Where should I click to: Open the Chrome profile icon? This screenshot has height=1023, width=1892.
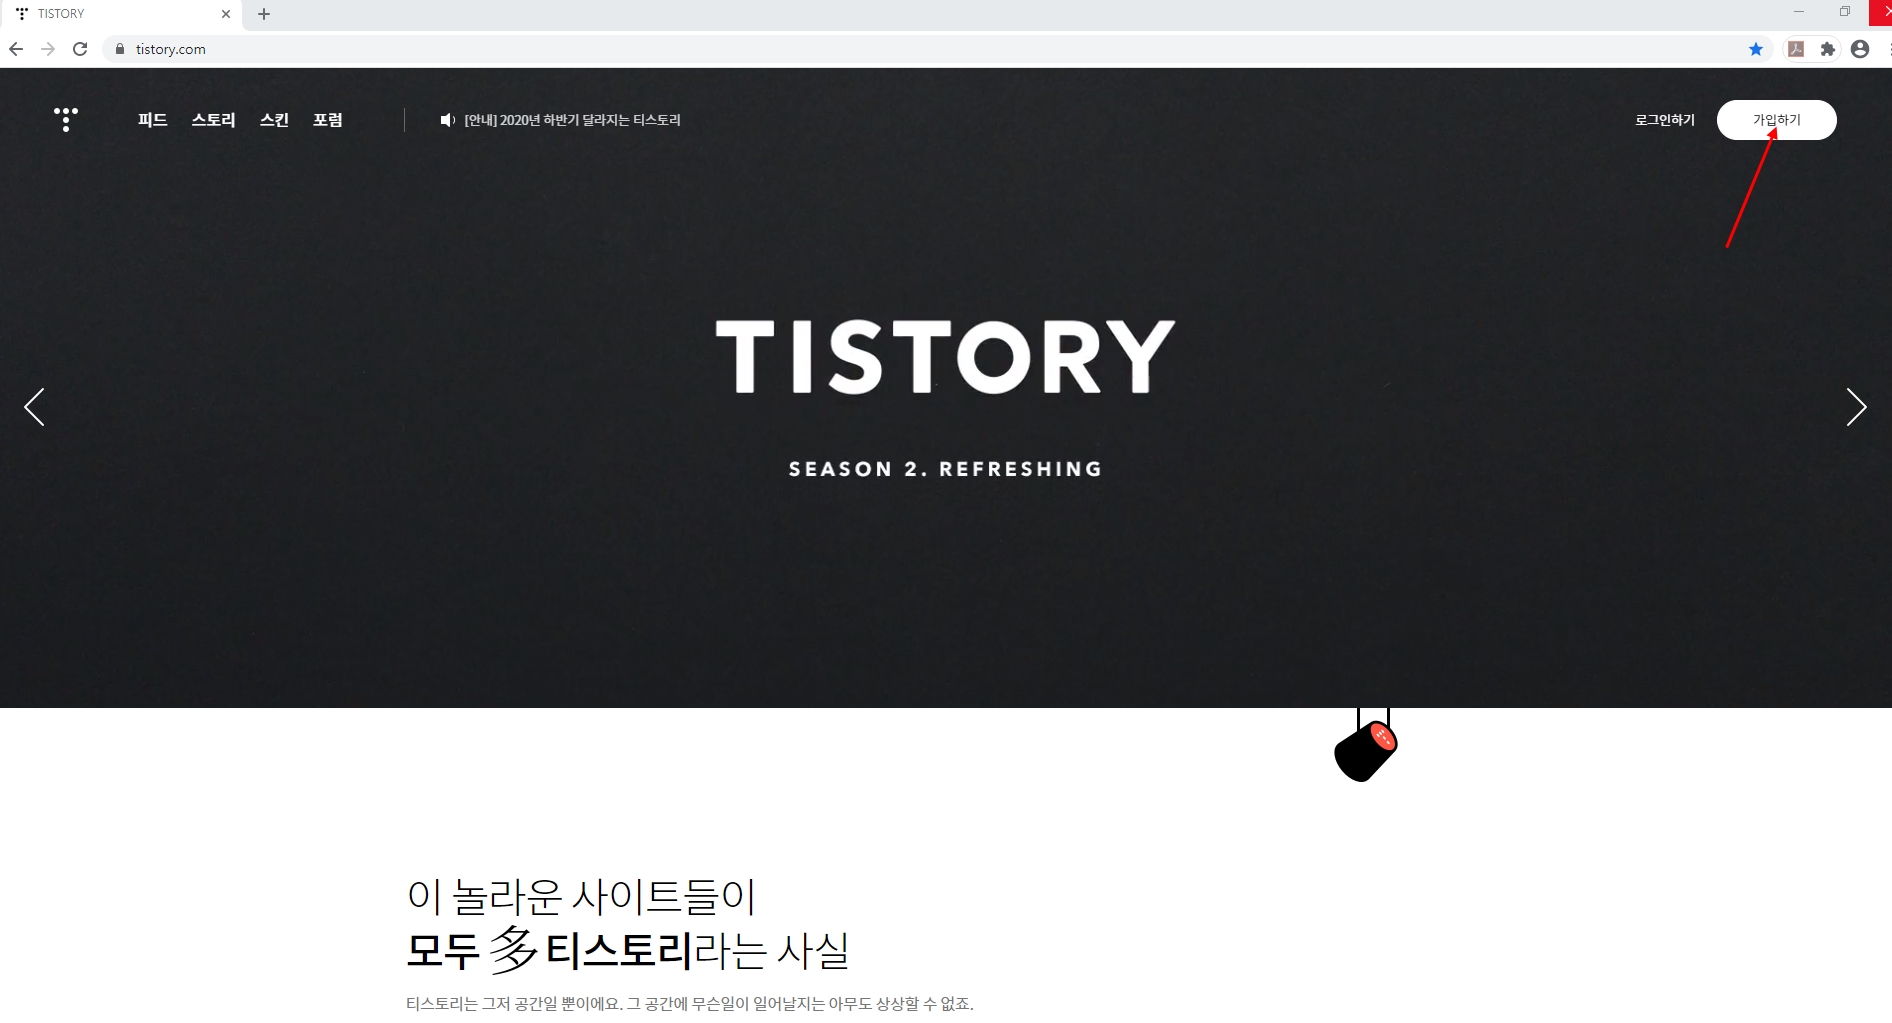tap(1860, 49)
